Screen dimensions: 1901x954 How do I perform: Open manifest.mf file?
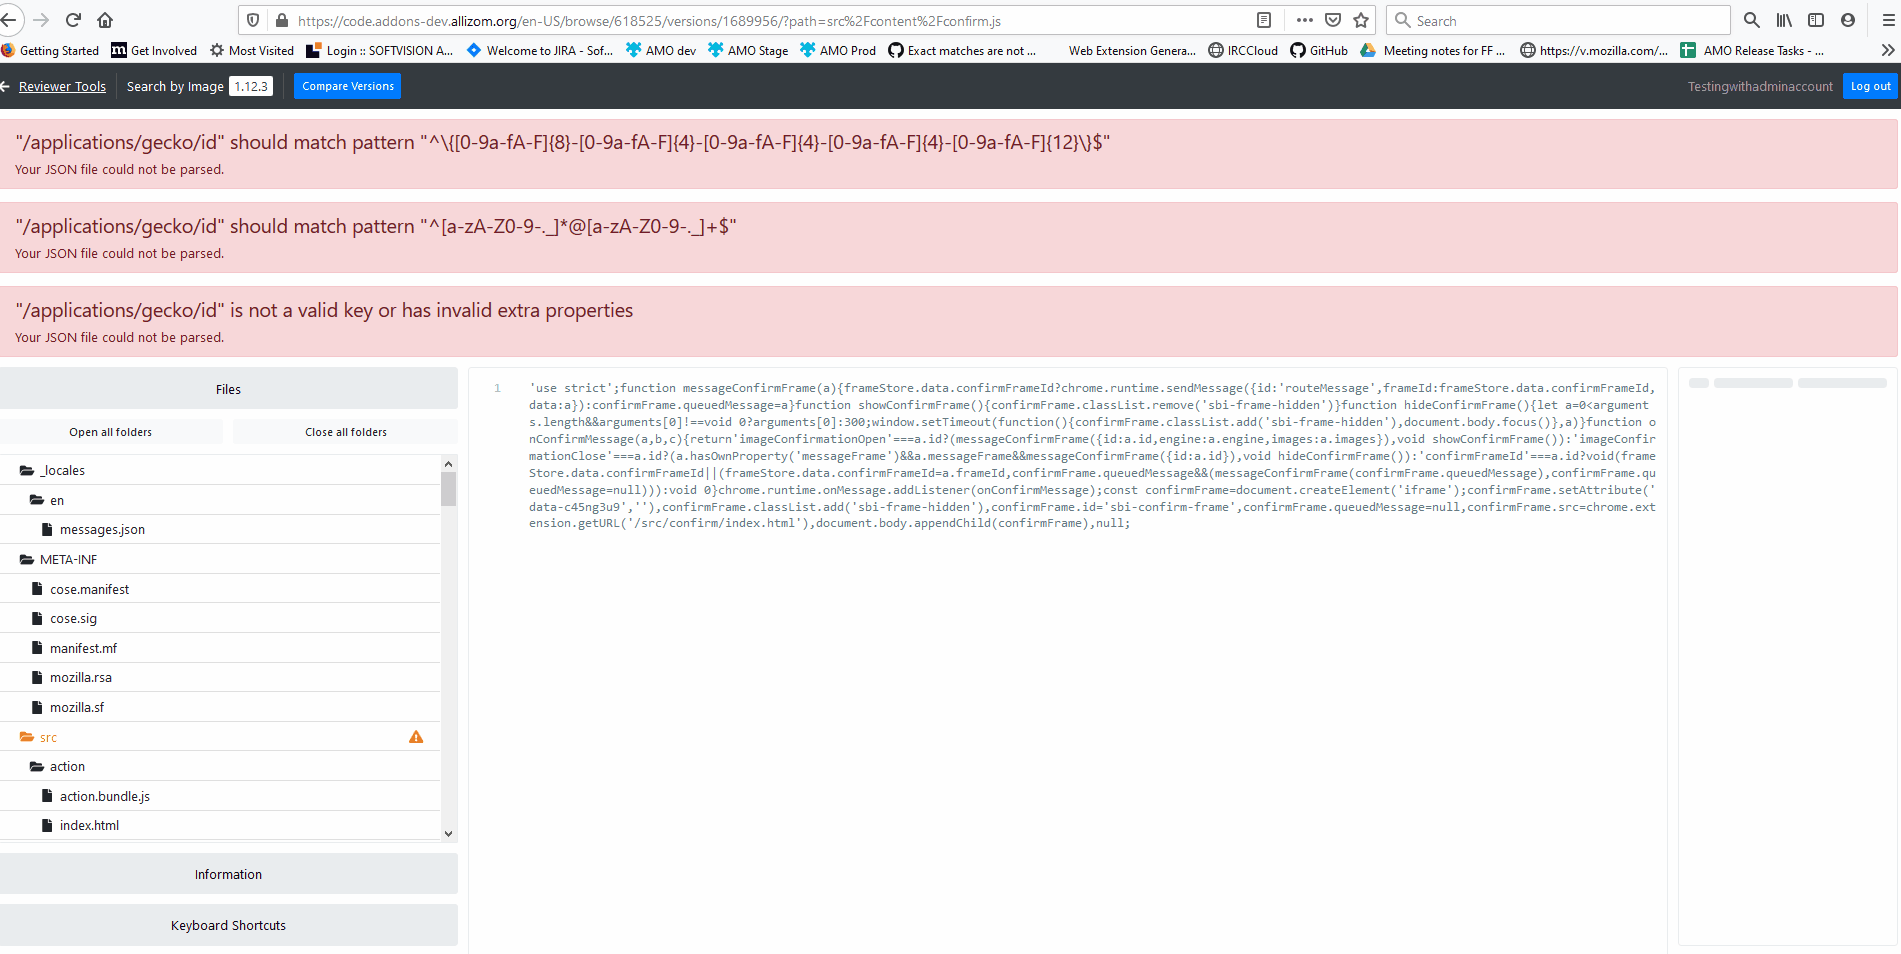coord(220,648)
